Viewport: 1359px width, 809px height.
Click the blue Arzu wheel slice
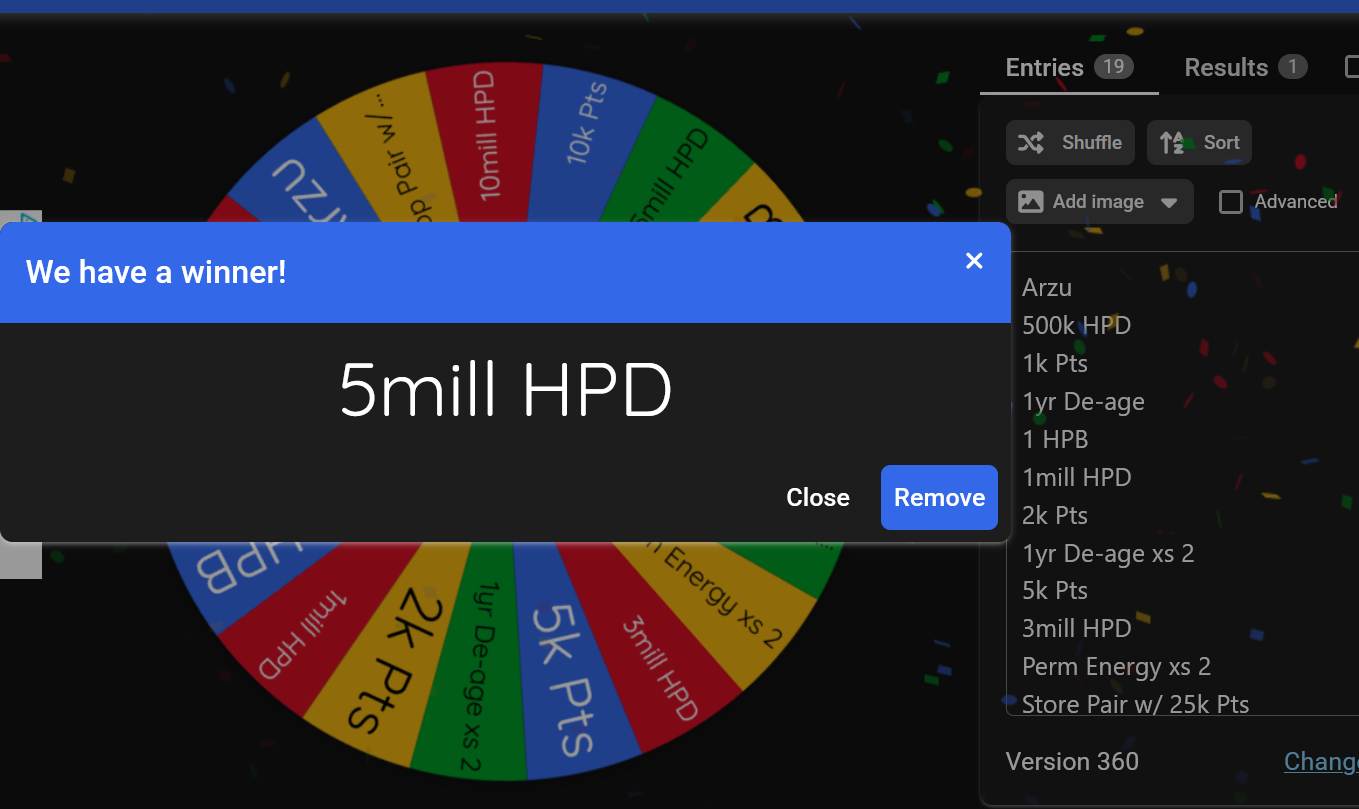pyautogui.click(x=300, y=178)
